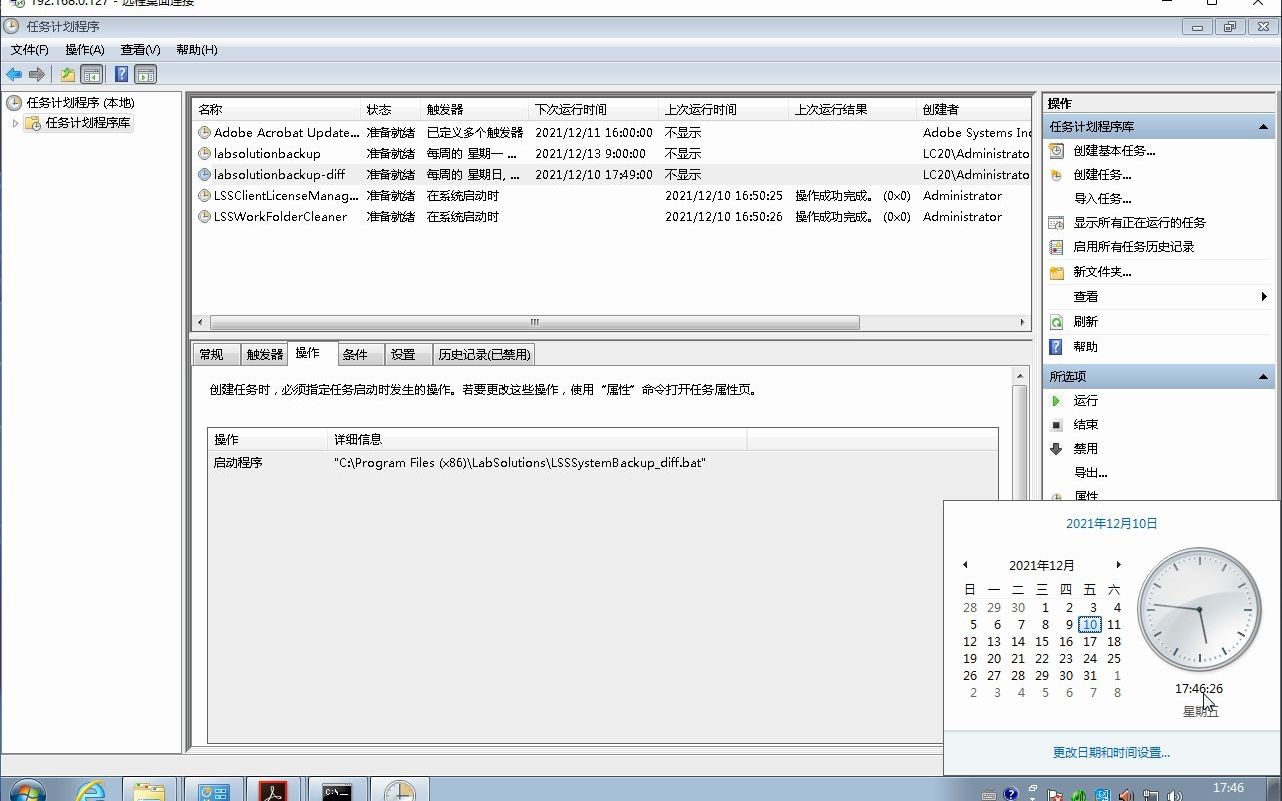This screenshot has width=1282, height=801.
Task: Click the 创建基本任务 icon in the Actions pane
Action: click(x=1055, y=150)
